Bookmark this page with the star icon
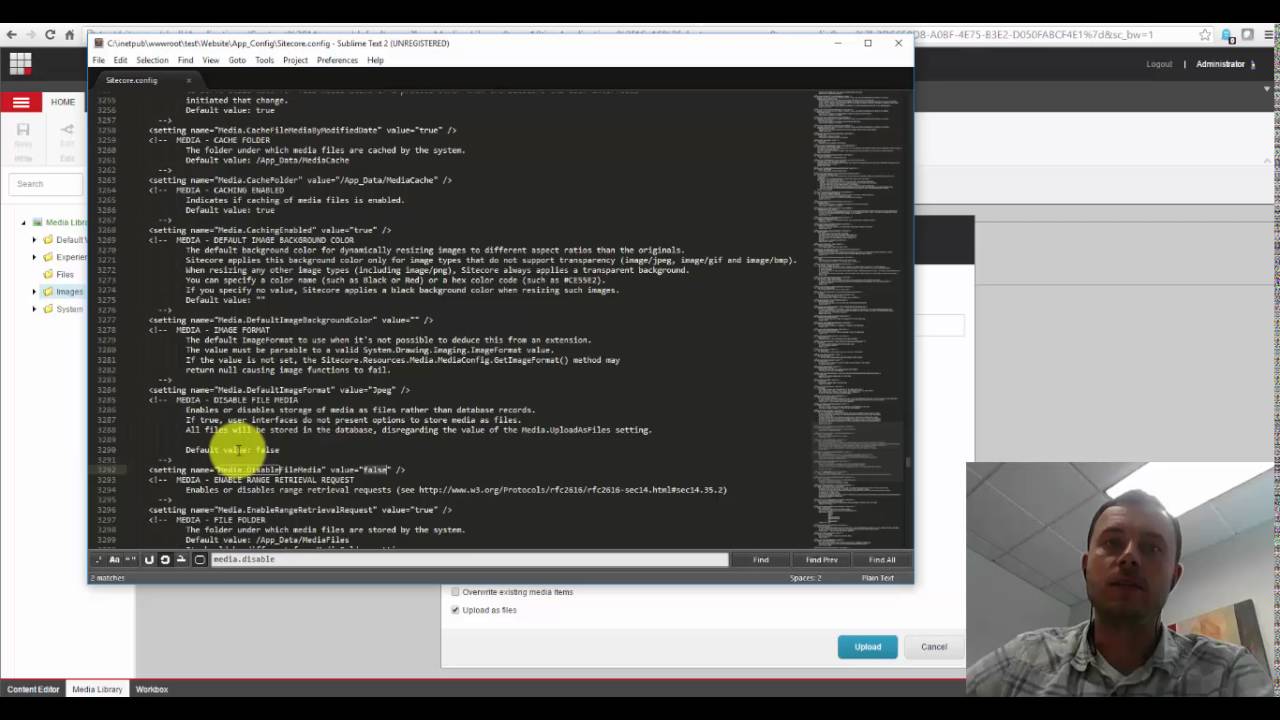The image size is (1280, 720). 1205,35
